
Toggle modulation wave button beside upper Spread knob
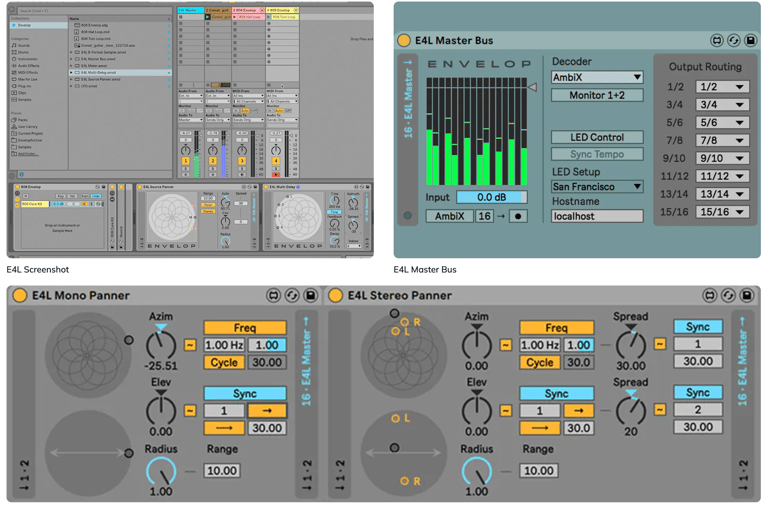pos(660,344)
